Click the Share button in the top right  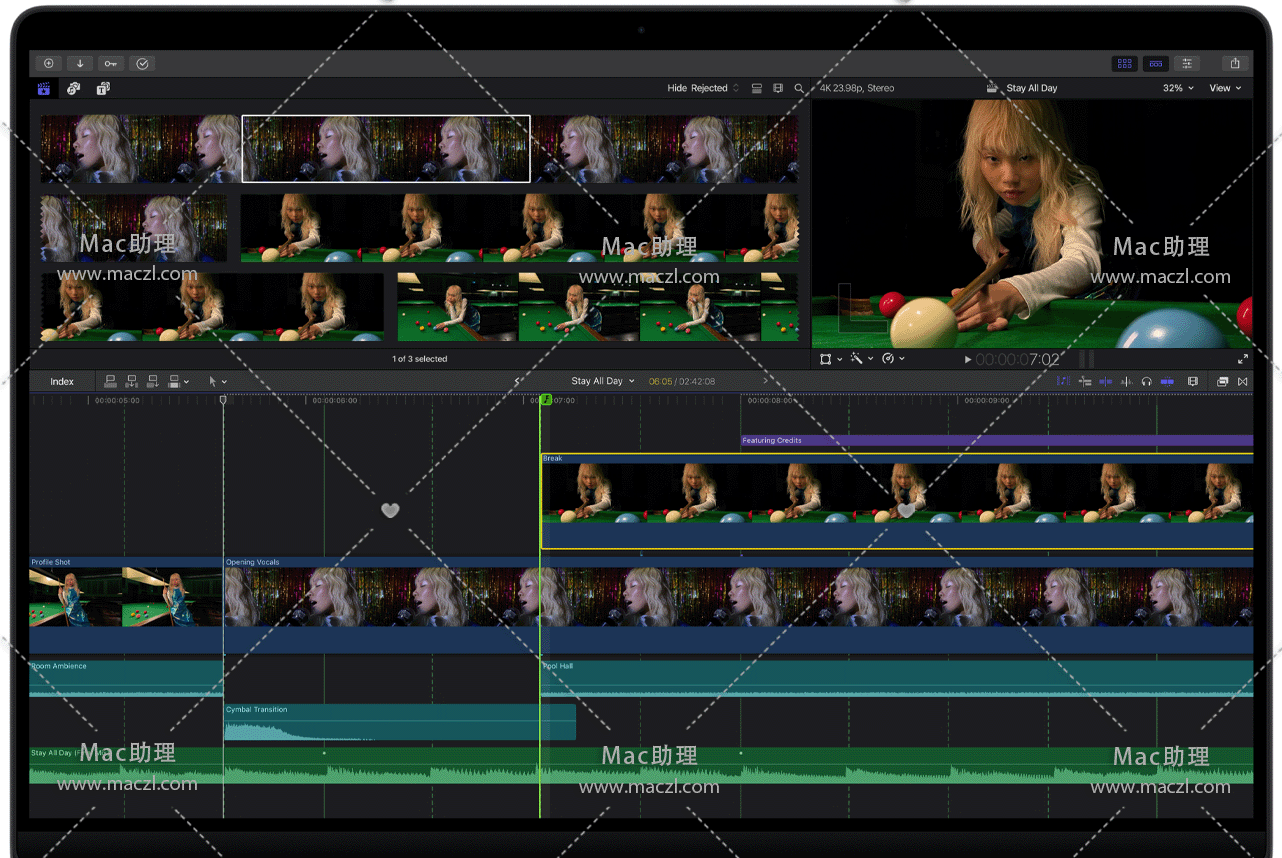tap(1234, 63)
